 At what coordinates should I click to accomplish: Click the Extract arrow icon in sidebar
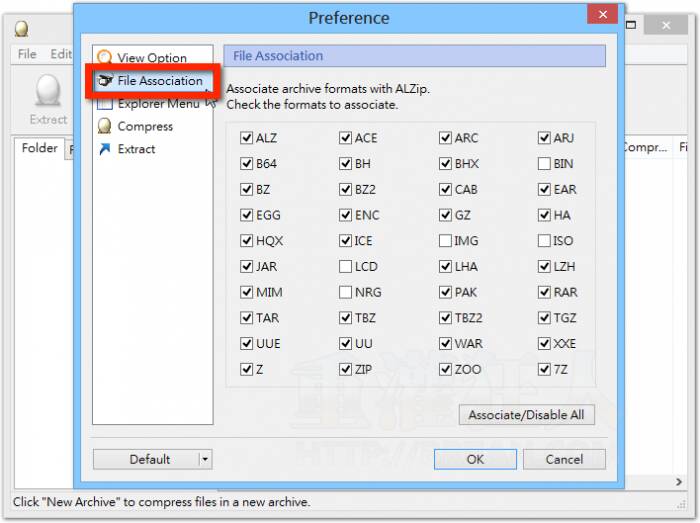104,149
